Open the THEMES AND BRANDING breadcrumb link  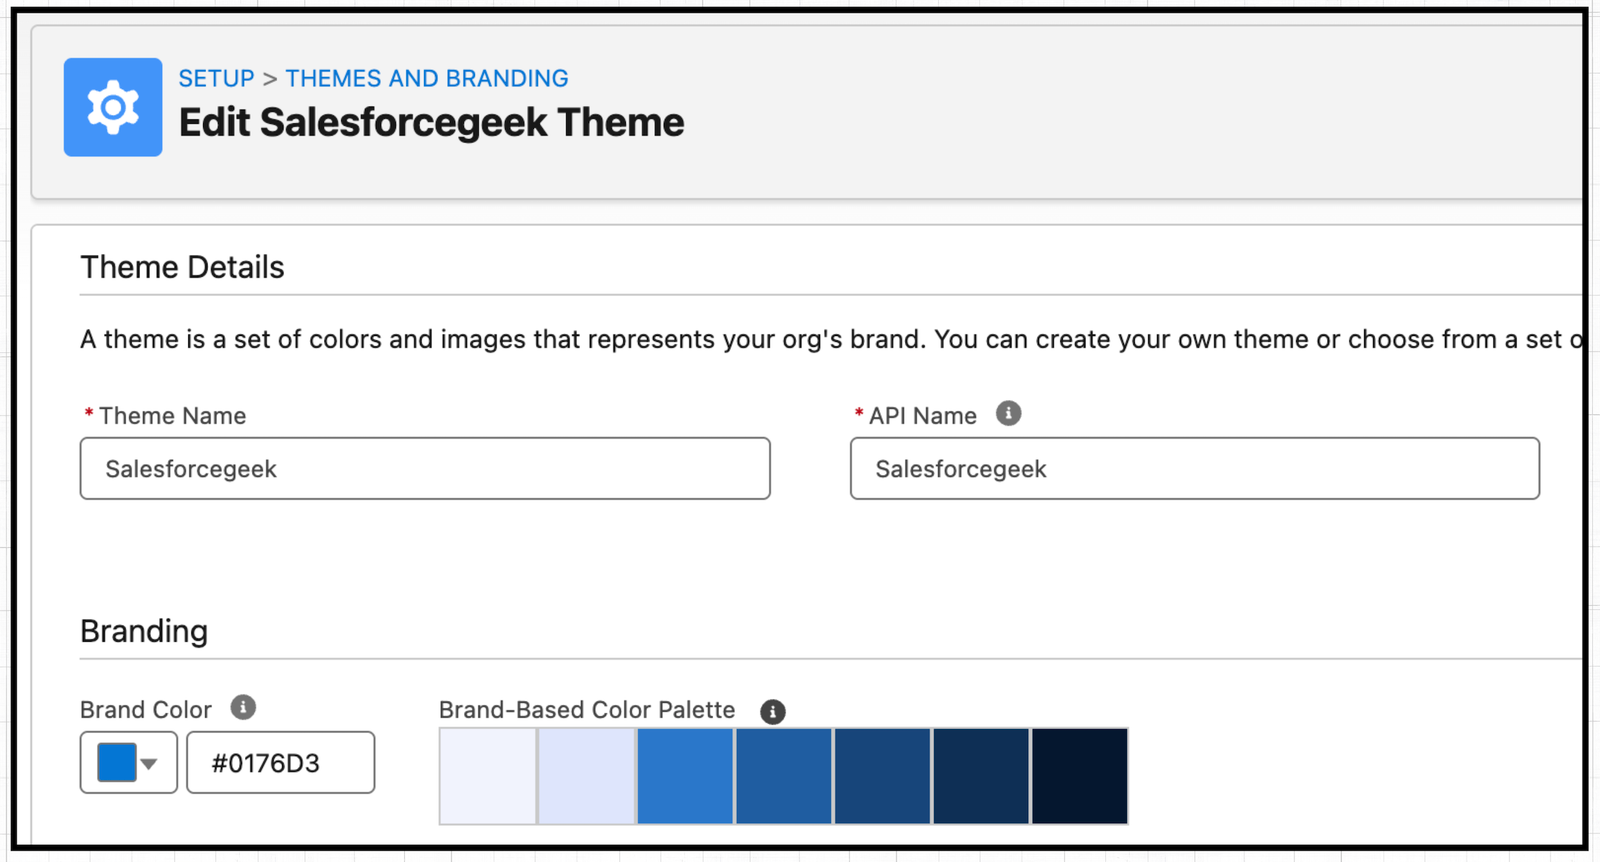pos(427,78)
